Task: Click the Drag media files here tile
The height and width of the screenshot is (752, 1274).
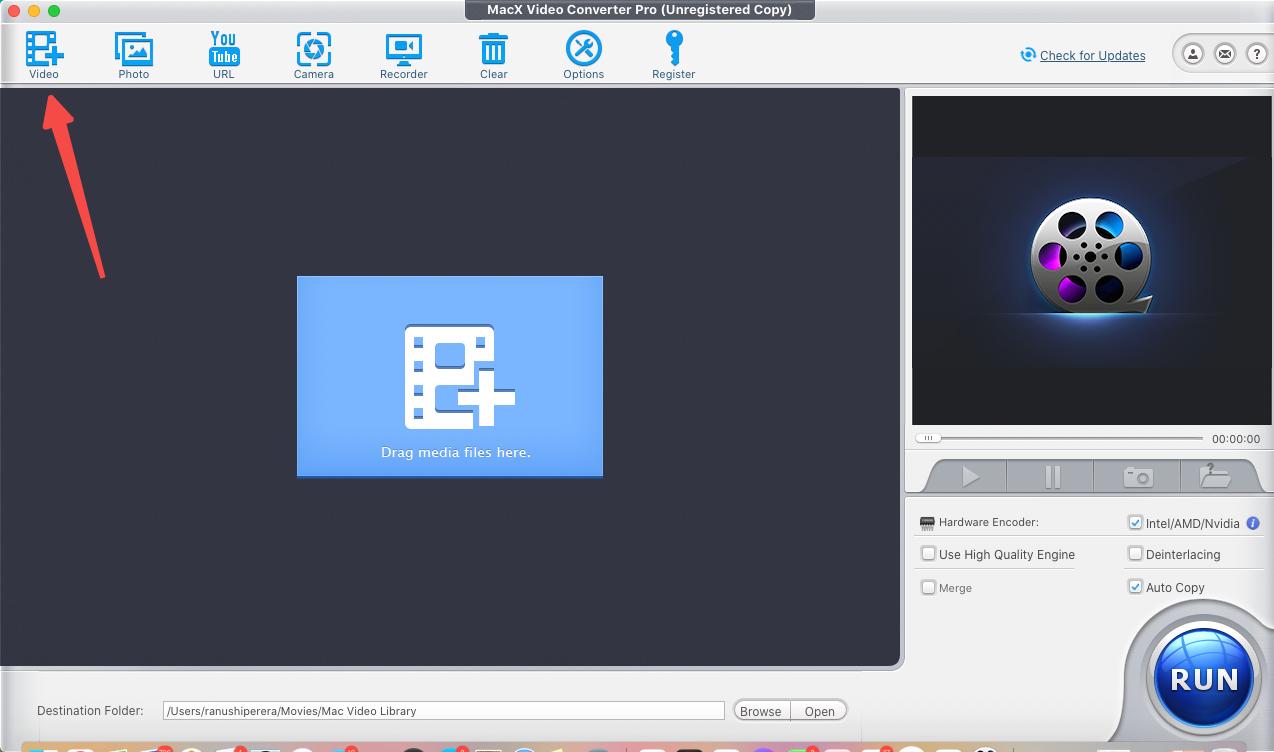Action: point(450,376)
